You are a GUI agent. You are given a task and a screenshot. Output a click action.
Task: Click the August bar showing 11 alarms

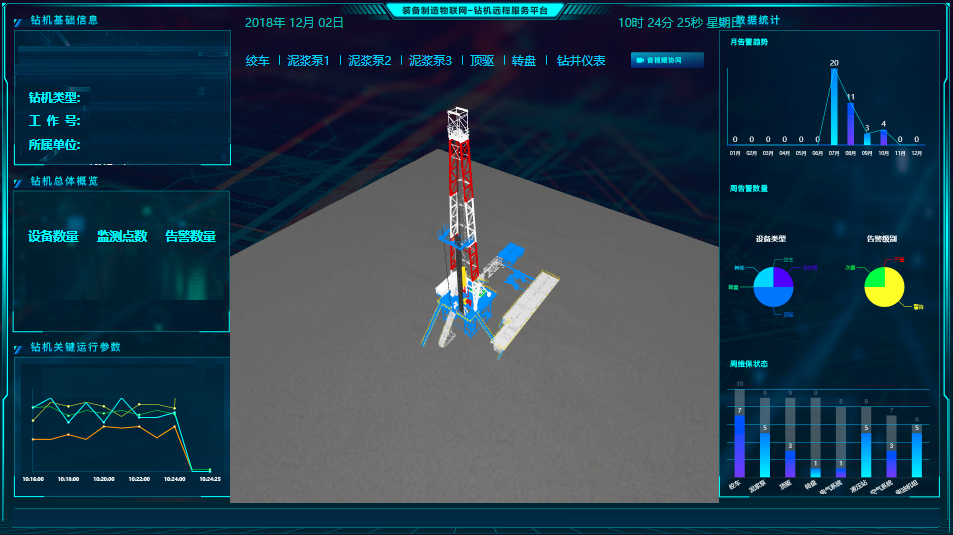pyautogui.click(x=850, y=124)
